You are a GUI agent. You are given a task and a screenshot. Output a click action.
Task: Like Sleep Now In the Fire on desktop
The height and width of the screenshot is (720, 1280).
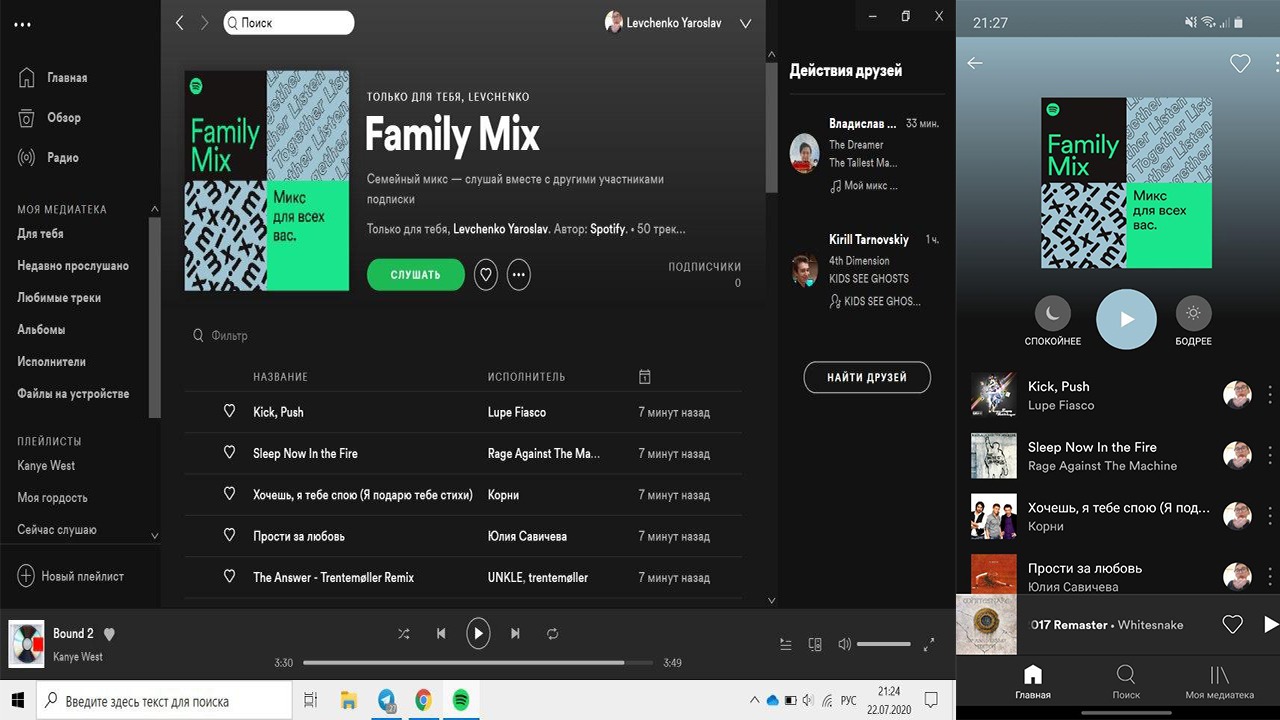click(x=229, y=453)
